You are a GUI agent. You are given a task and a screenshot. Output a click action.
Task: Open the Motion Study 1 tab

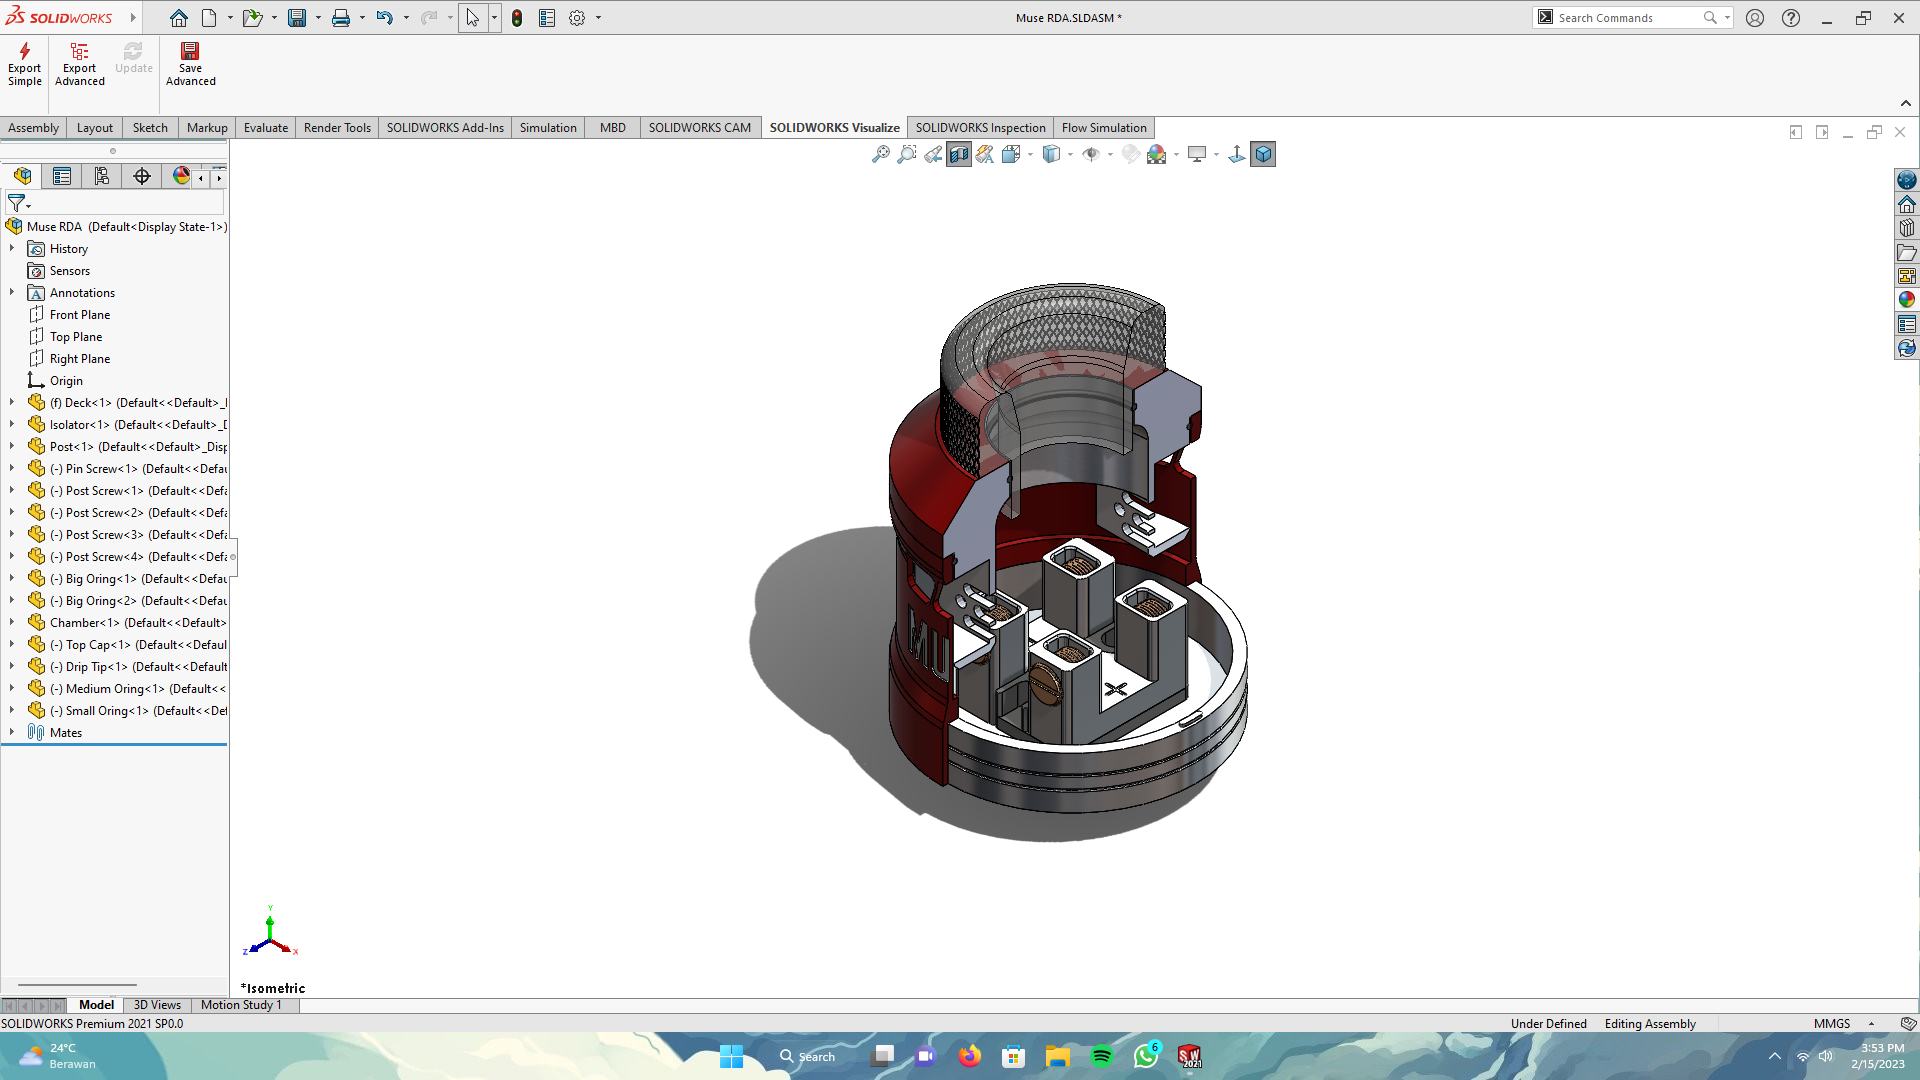pyautogui.click(x=241, y=1005)
